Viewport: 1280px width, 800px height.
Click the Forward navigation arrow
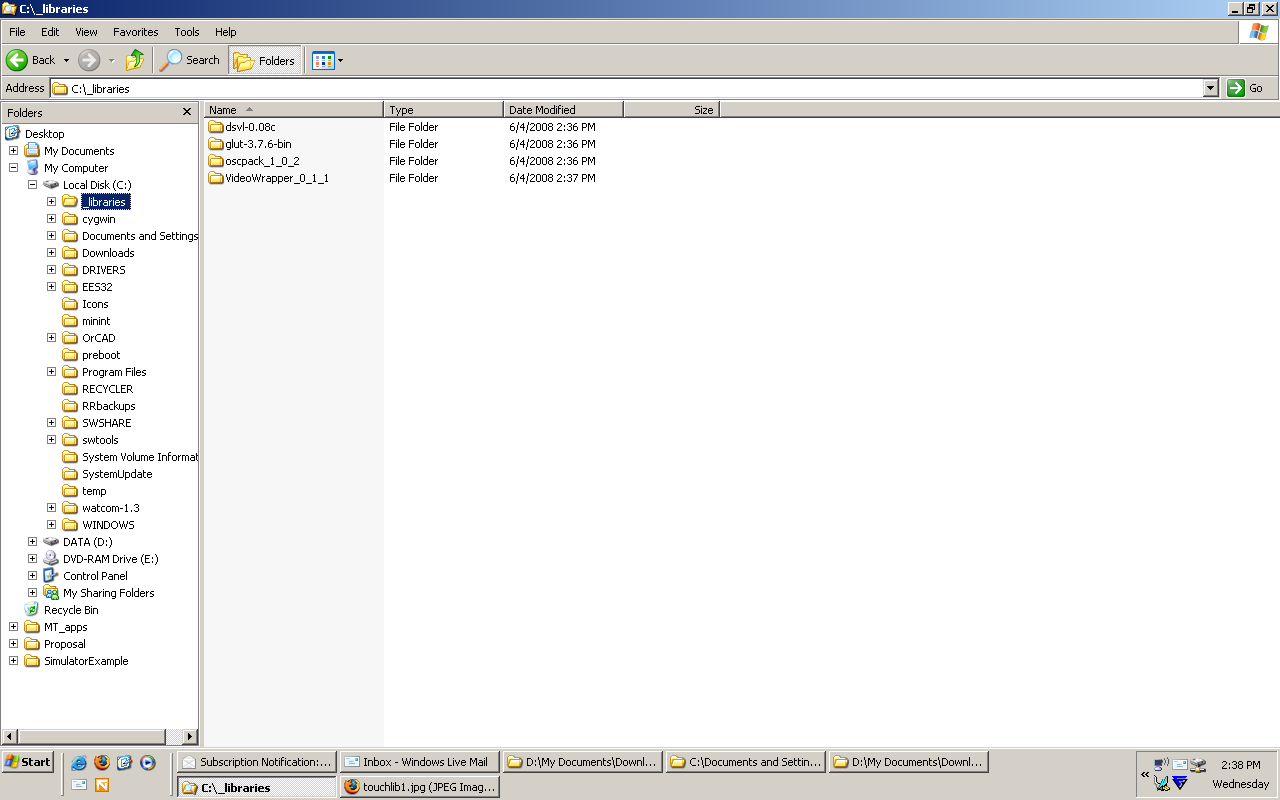click(89, 60)
